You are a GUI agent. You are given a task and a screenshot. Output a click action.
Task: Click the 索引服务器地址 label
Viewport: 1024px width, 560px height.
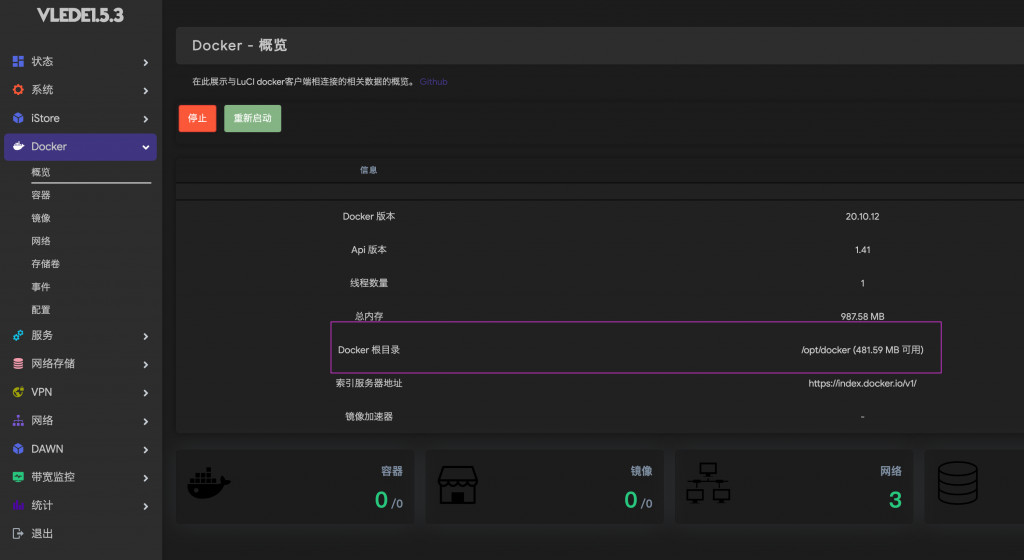[x=369, y=383]
